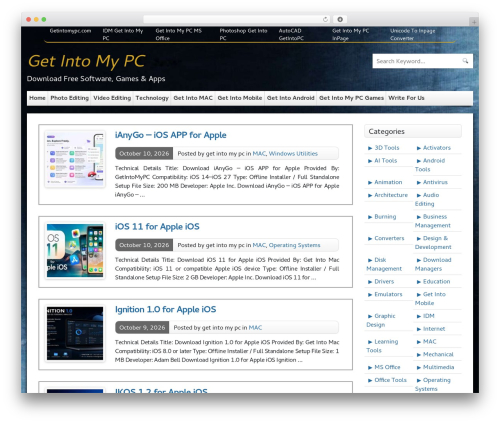Open AI Tools category
Screen dimensions: 500x423
[x=386, y=161]
